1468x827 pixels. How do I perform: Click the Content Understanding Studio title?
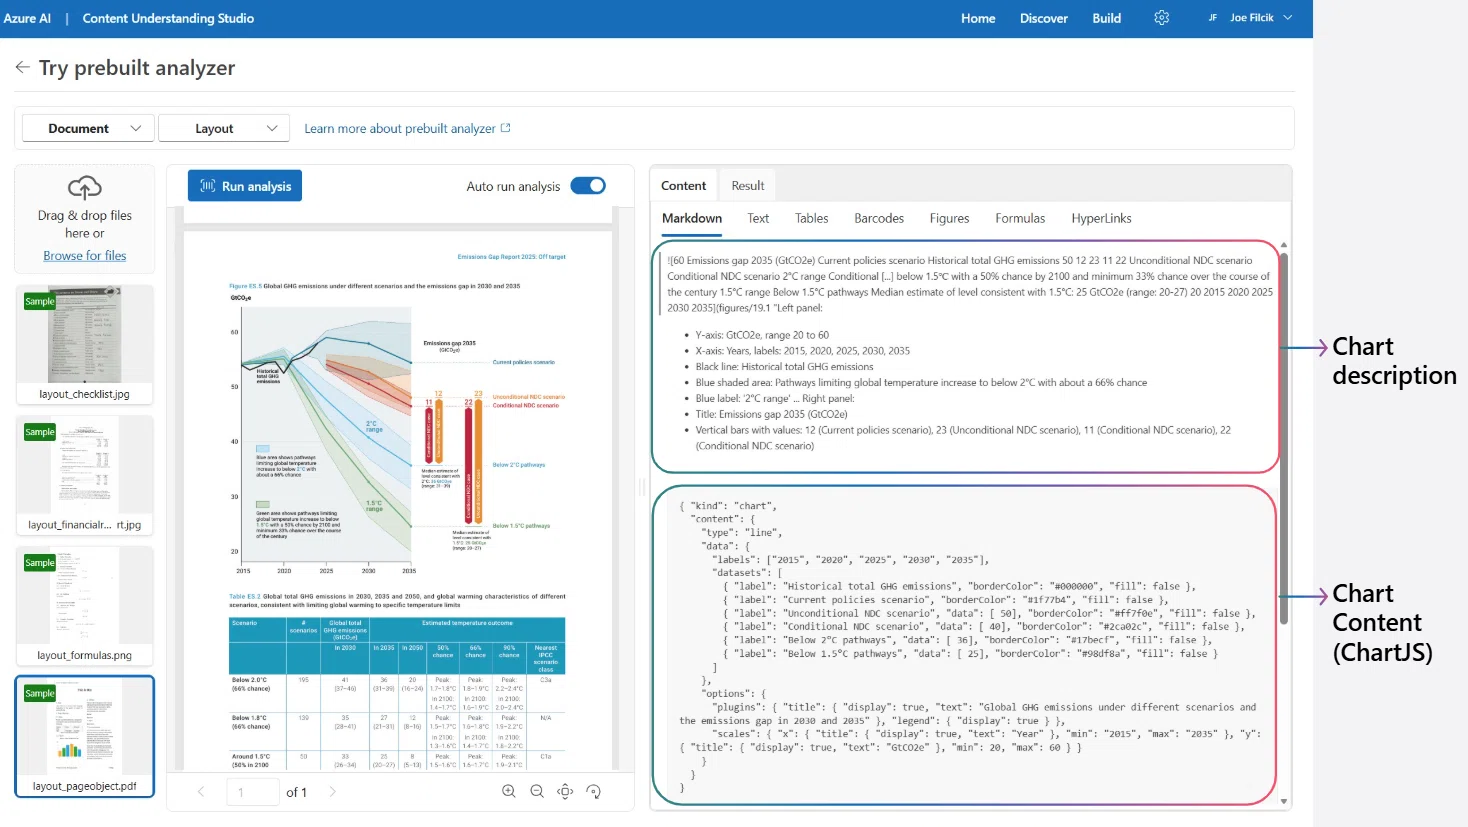click(x=168, y=18)
